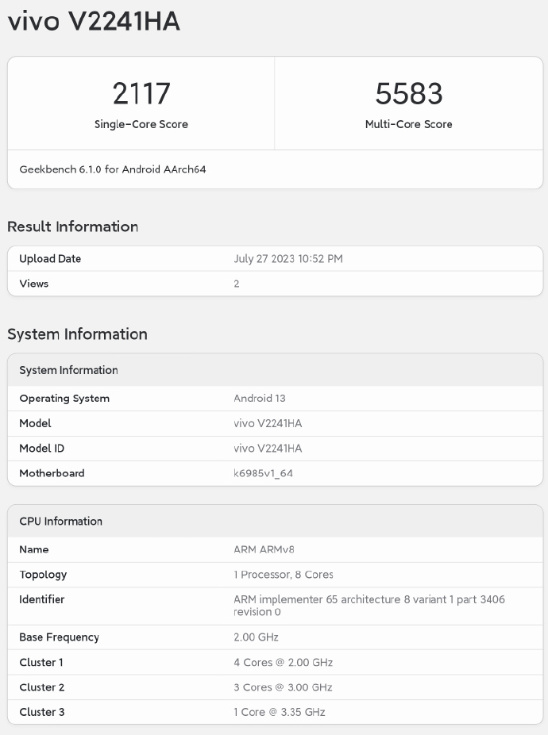The height and width of the screenshot is (735, 548).
Task: Click the vivo V2241HA page title
Action: (94, 22)
